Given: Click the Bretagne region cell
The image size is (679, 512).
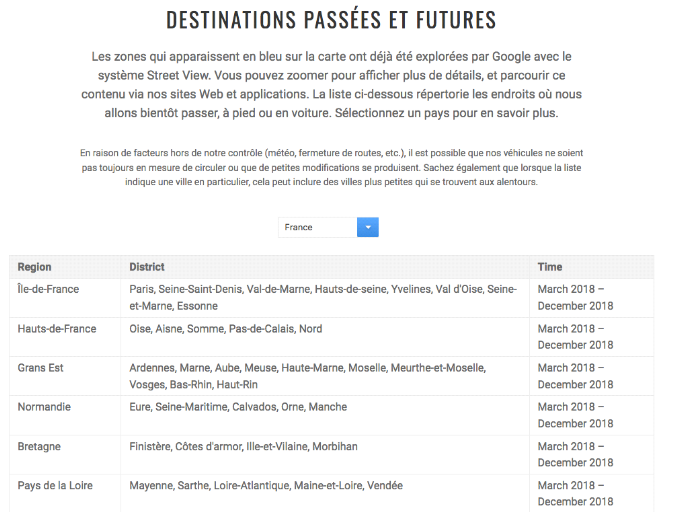Looking at the screenshot, I should (x=41, y=446).
